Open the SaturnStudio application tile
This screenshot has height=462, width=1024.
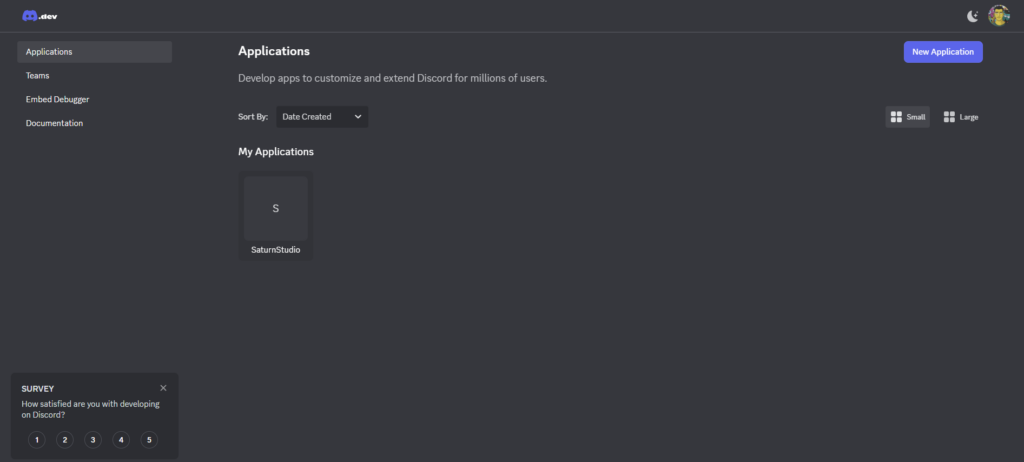pos(276,209)
